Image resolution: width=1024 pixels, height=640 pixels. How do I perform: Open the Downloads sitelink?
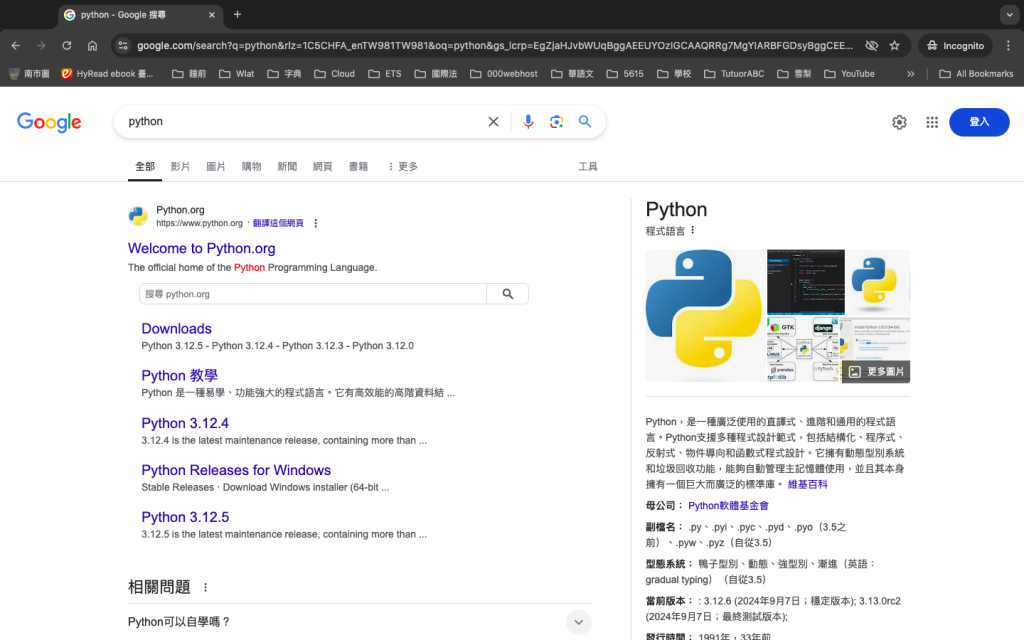point(176,328)
